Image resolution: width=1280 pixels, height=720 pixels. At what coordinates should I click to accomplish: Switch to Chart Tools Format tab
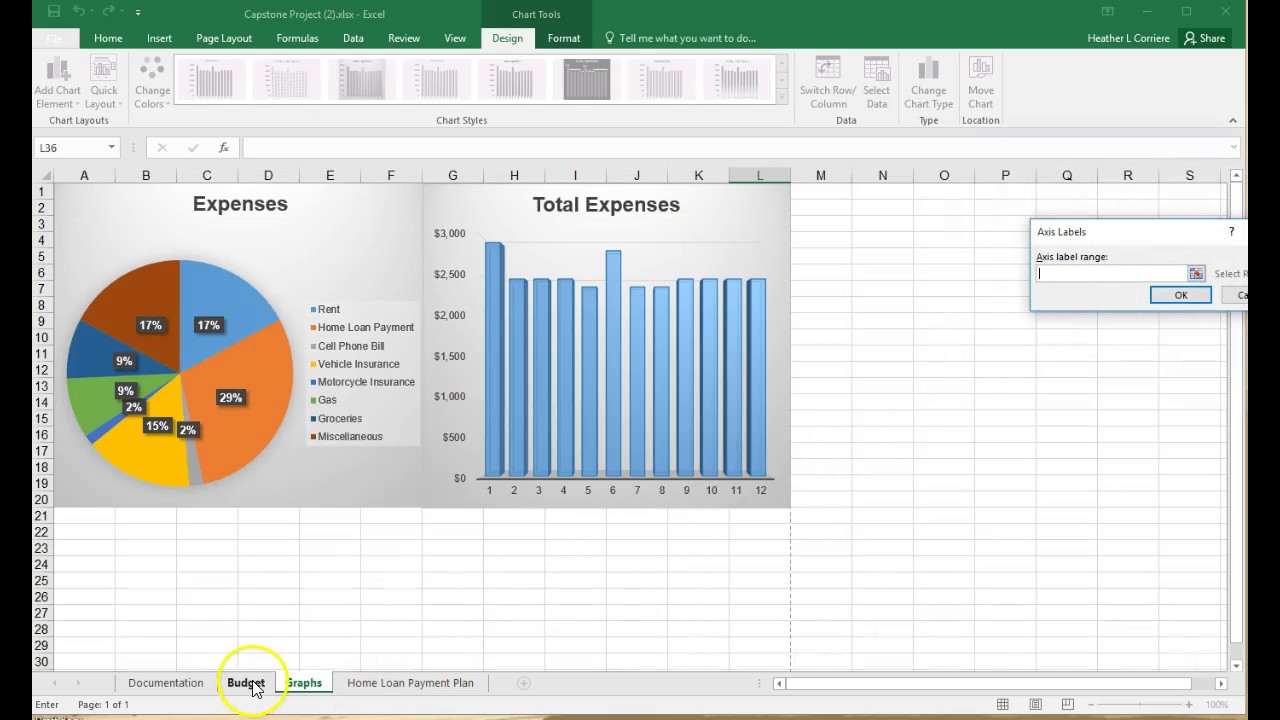pos(564,38)
